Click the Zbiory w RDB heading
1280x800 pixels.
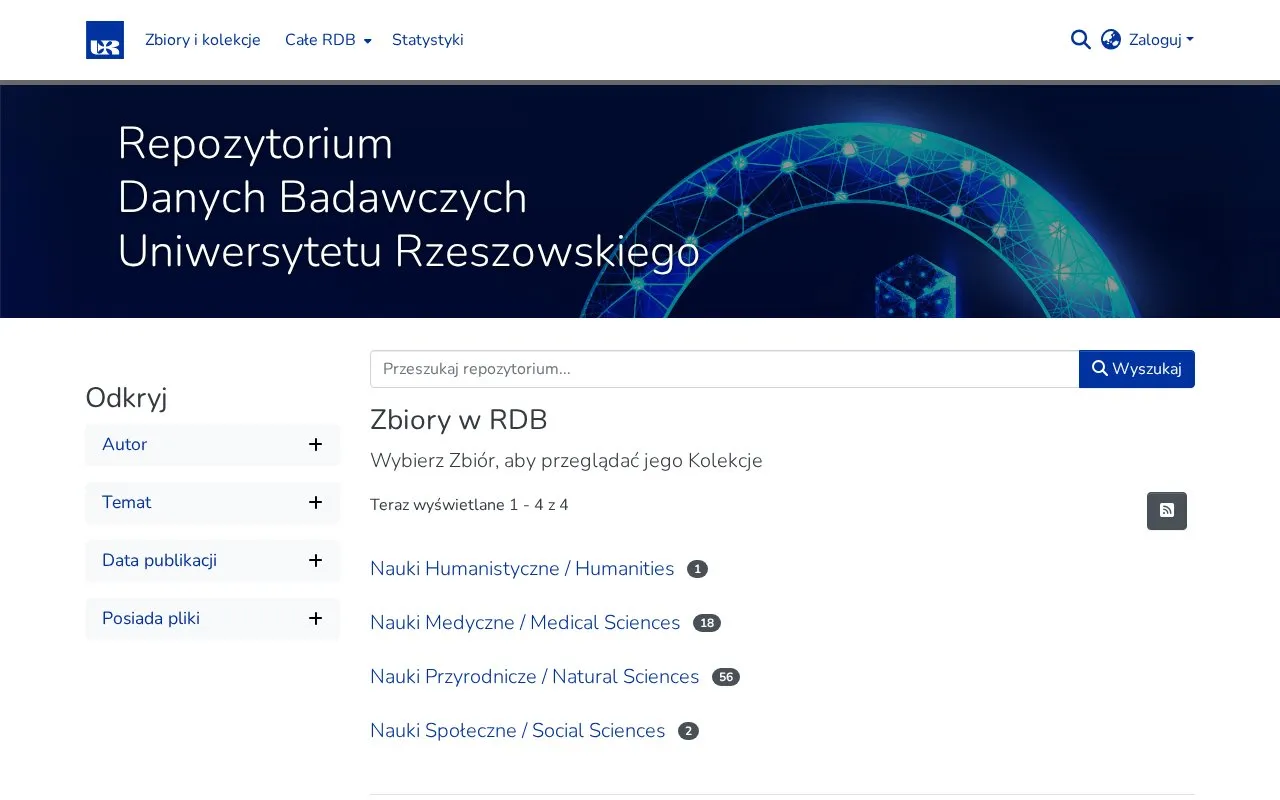[459, 420]
